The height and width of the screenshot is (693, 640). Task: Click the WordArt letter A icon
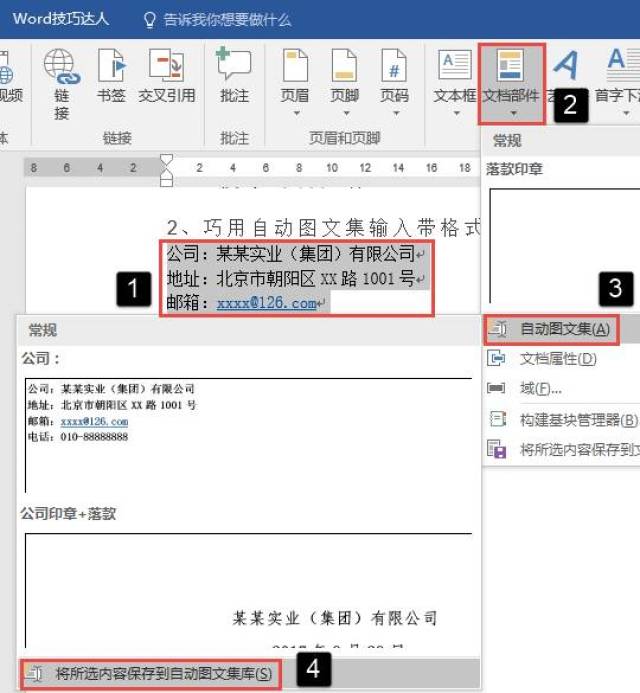tap(566, 65)
